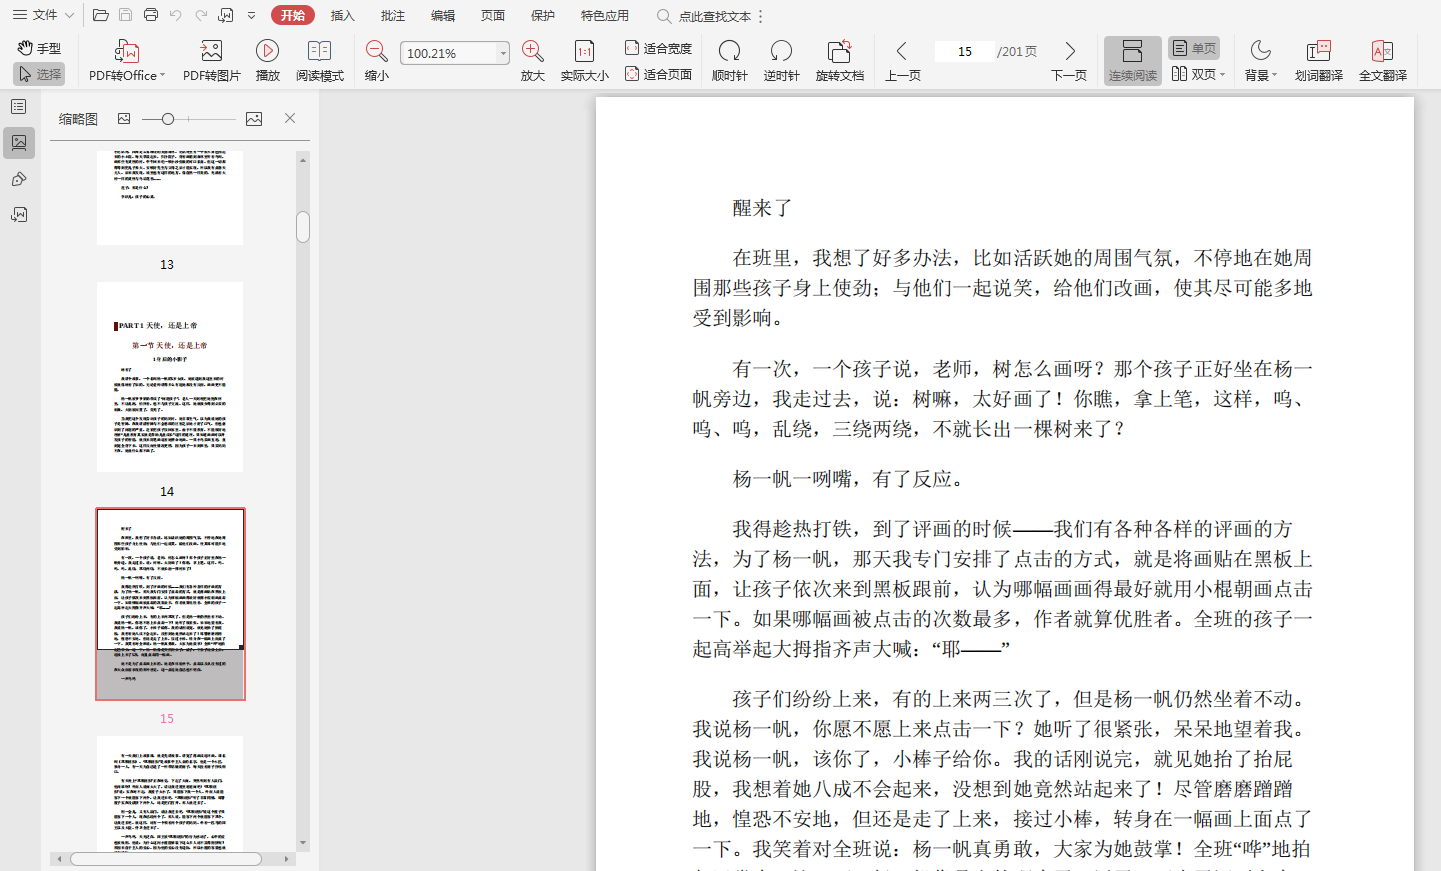Open the 背景 background dropdown
Screen dimensions: 1441x871
tap(1260, 60)
